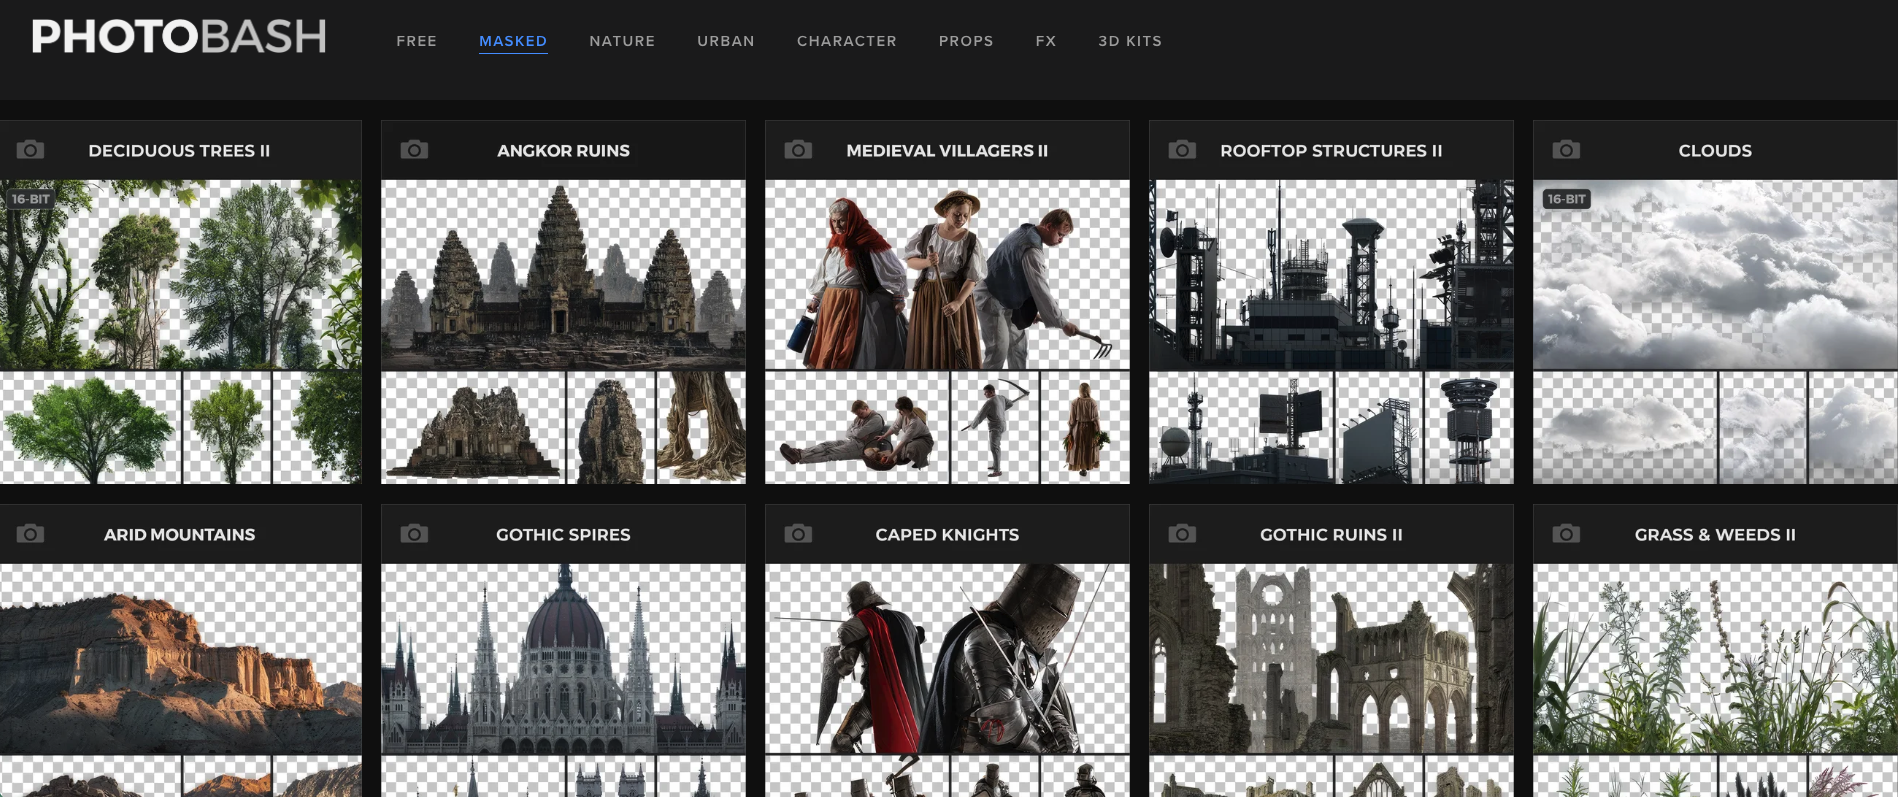Screen dimensions: 1898x797
Task: Click the camera icon beside Gothic Ruins II
Action: [1182, 534]
